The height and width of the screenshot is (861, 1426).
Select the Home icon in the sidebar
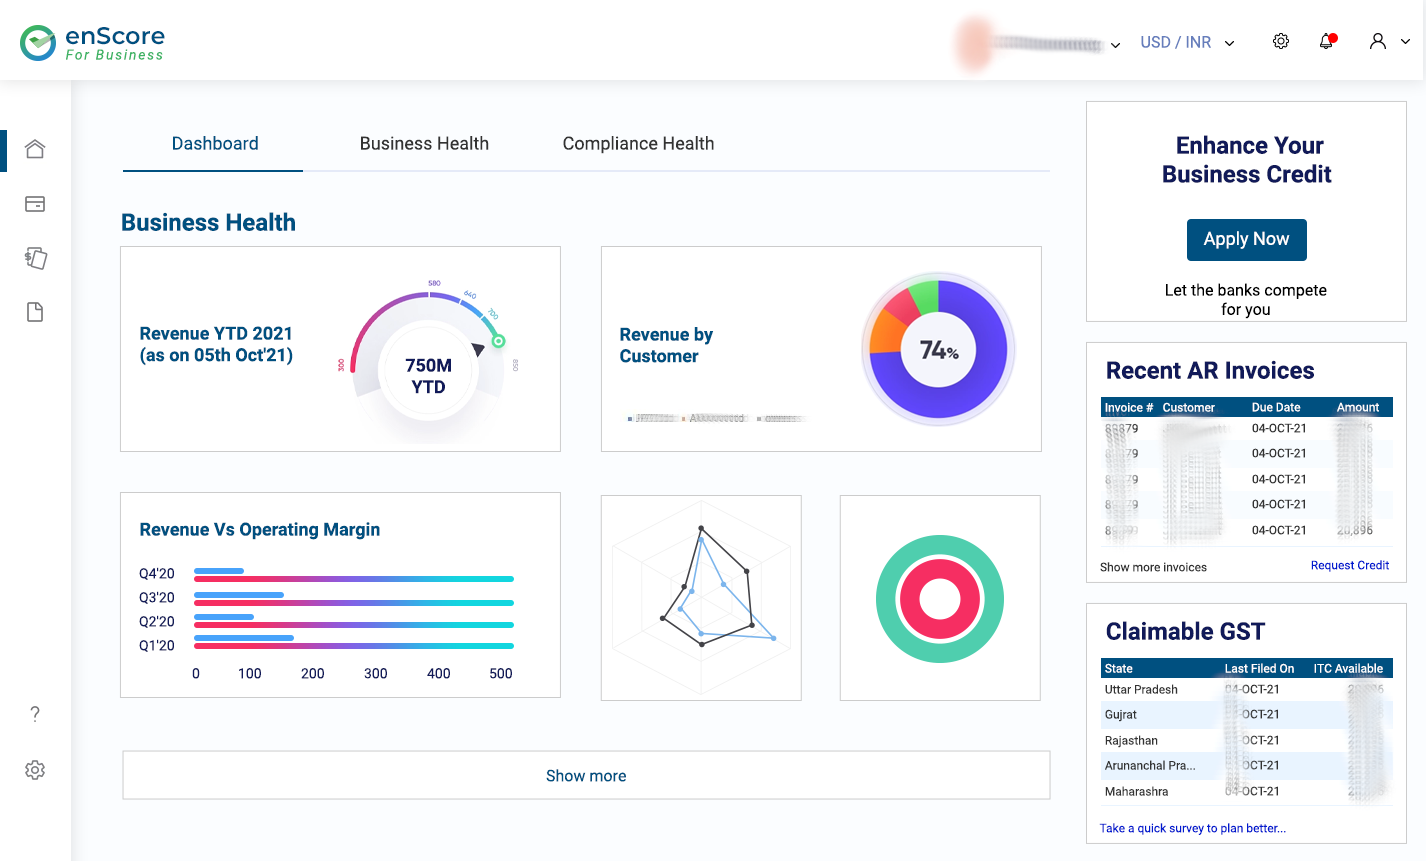(x=35, y=148)
